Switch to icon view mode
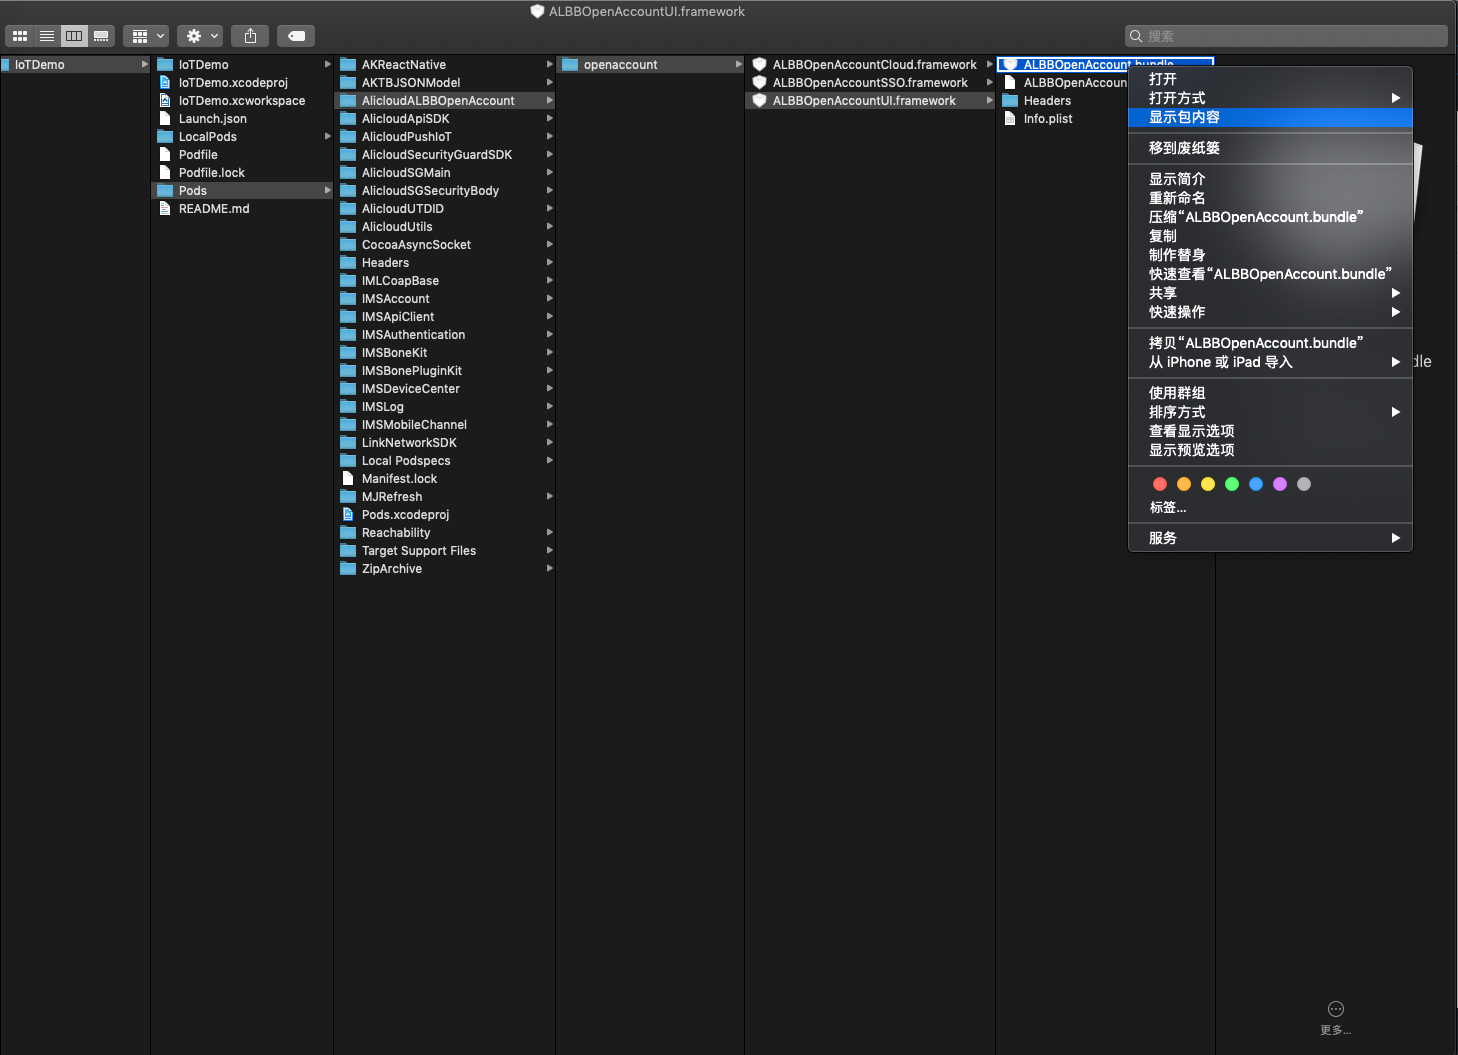1458x1055 pixels. click(x=20, y=36)
